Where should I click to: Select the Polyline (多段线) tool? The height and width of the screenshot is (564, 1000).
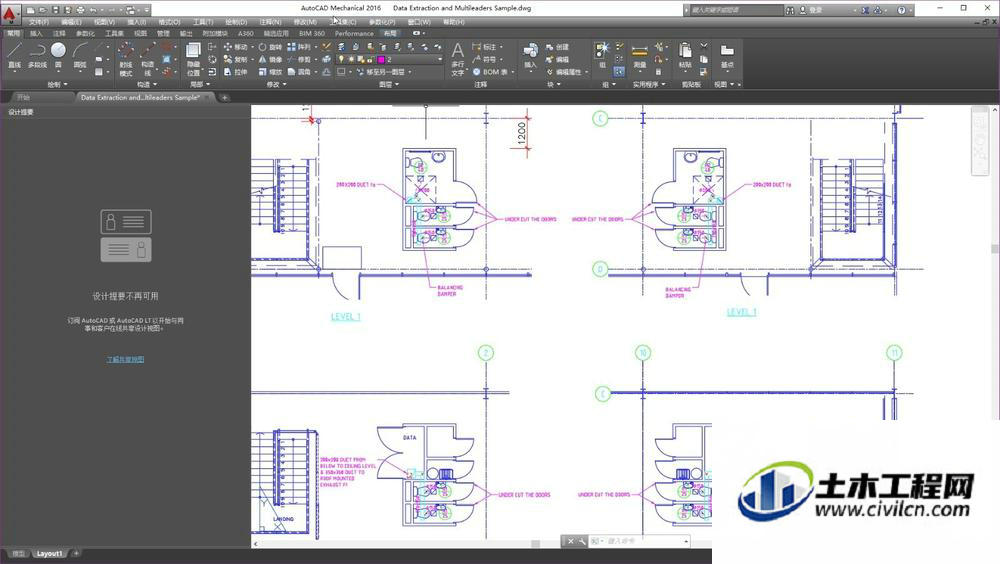(37, 56)
